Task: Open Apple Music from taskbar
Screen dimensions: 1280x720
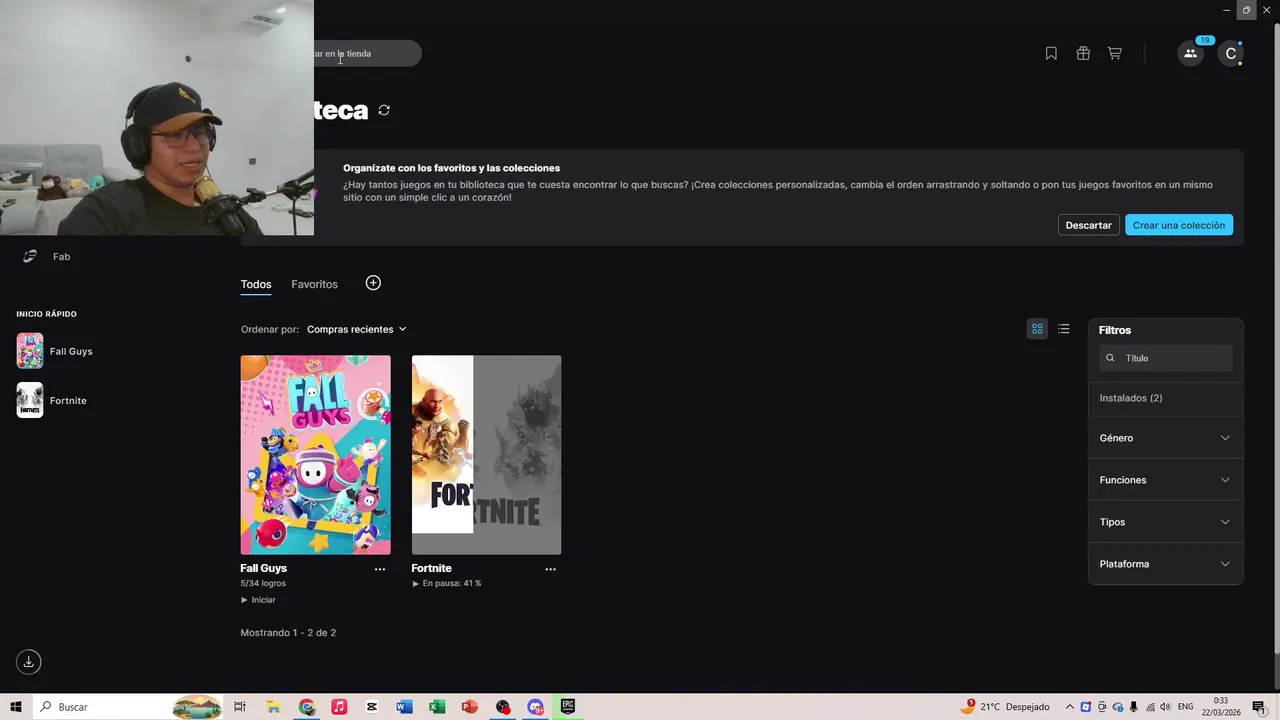Action: (339, 707)
